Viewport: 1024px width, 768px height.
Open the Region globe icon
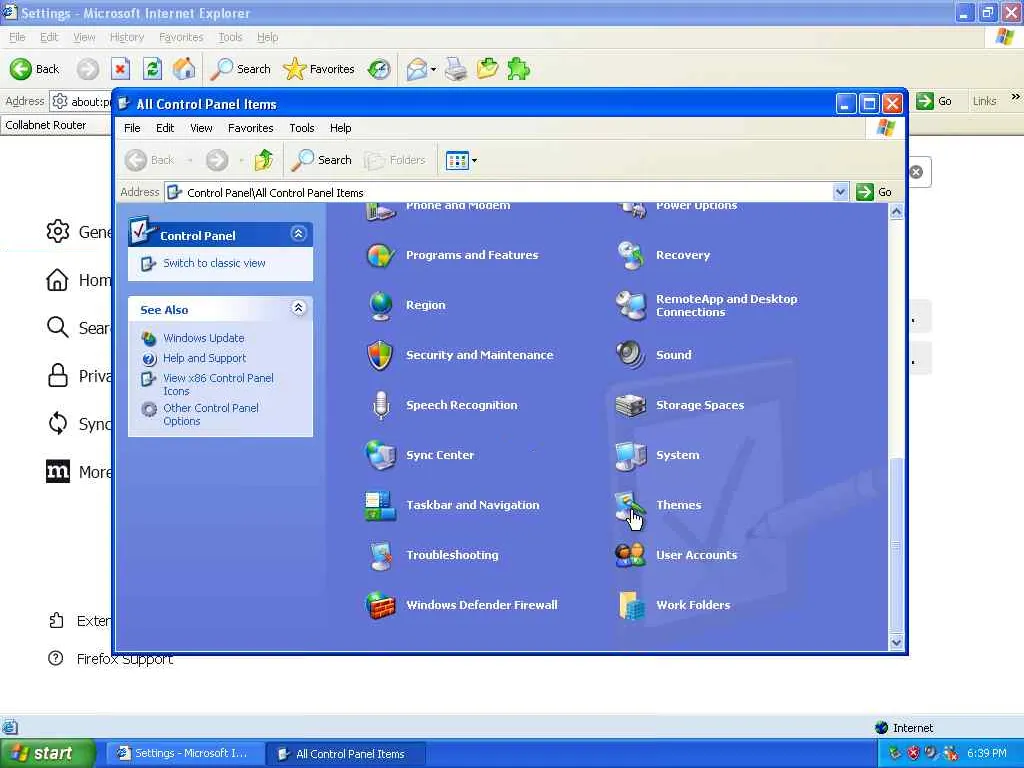[380, 306]
